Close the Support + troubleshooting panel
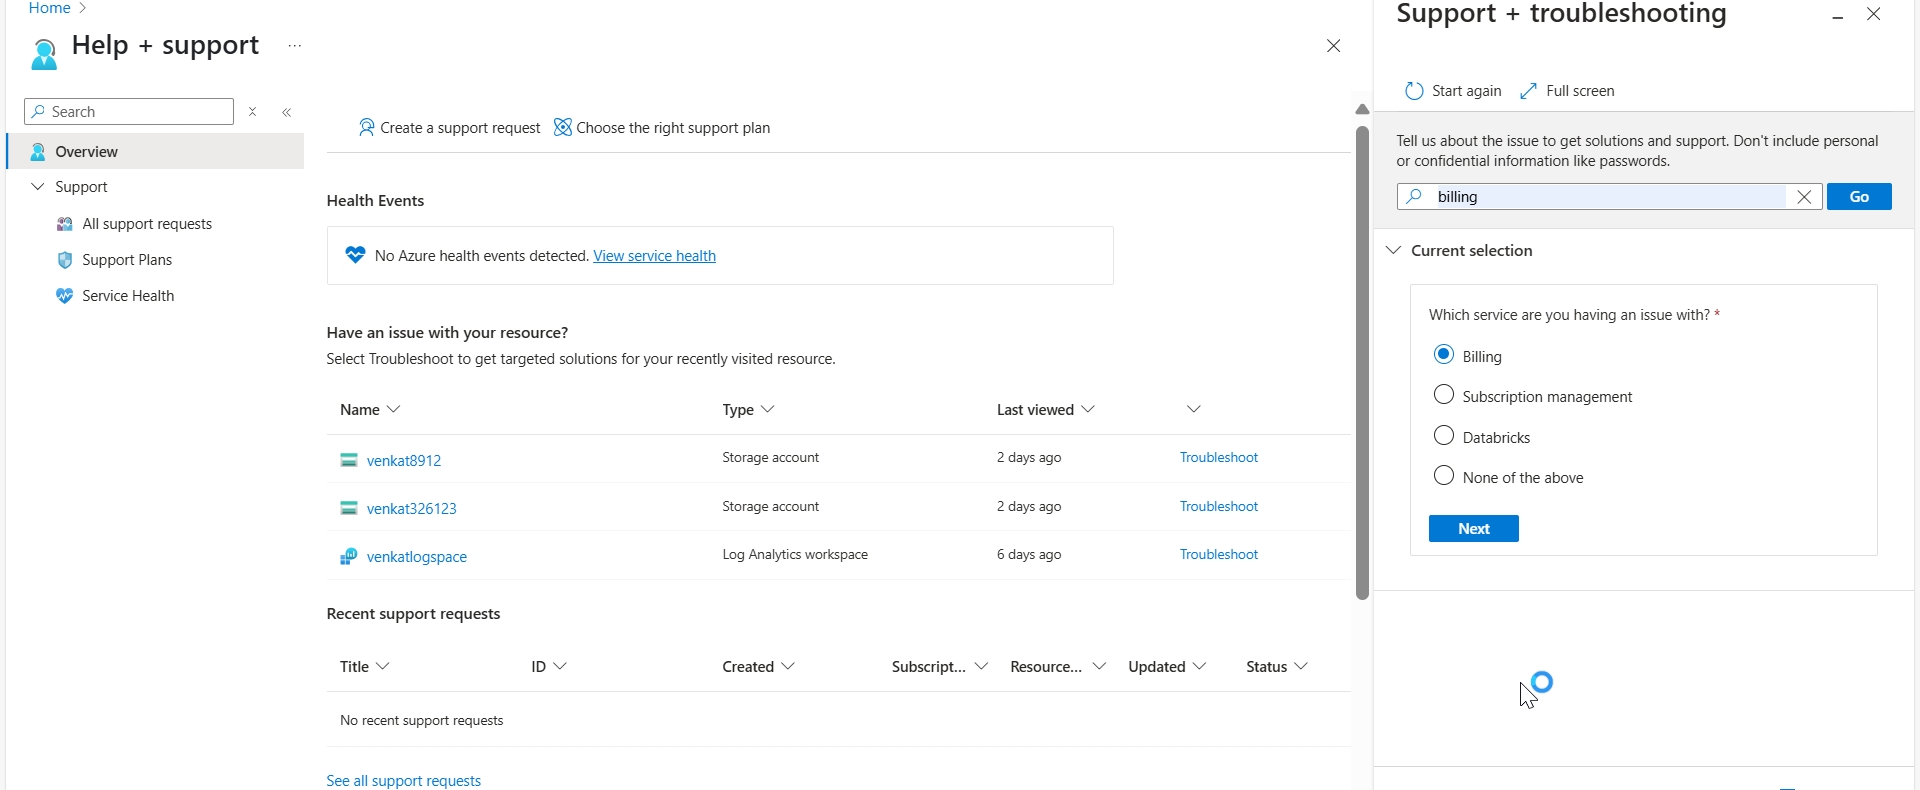 1874,14
